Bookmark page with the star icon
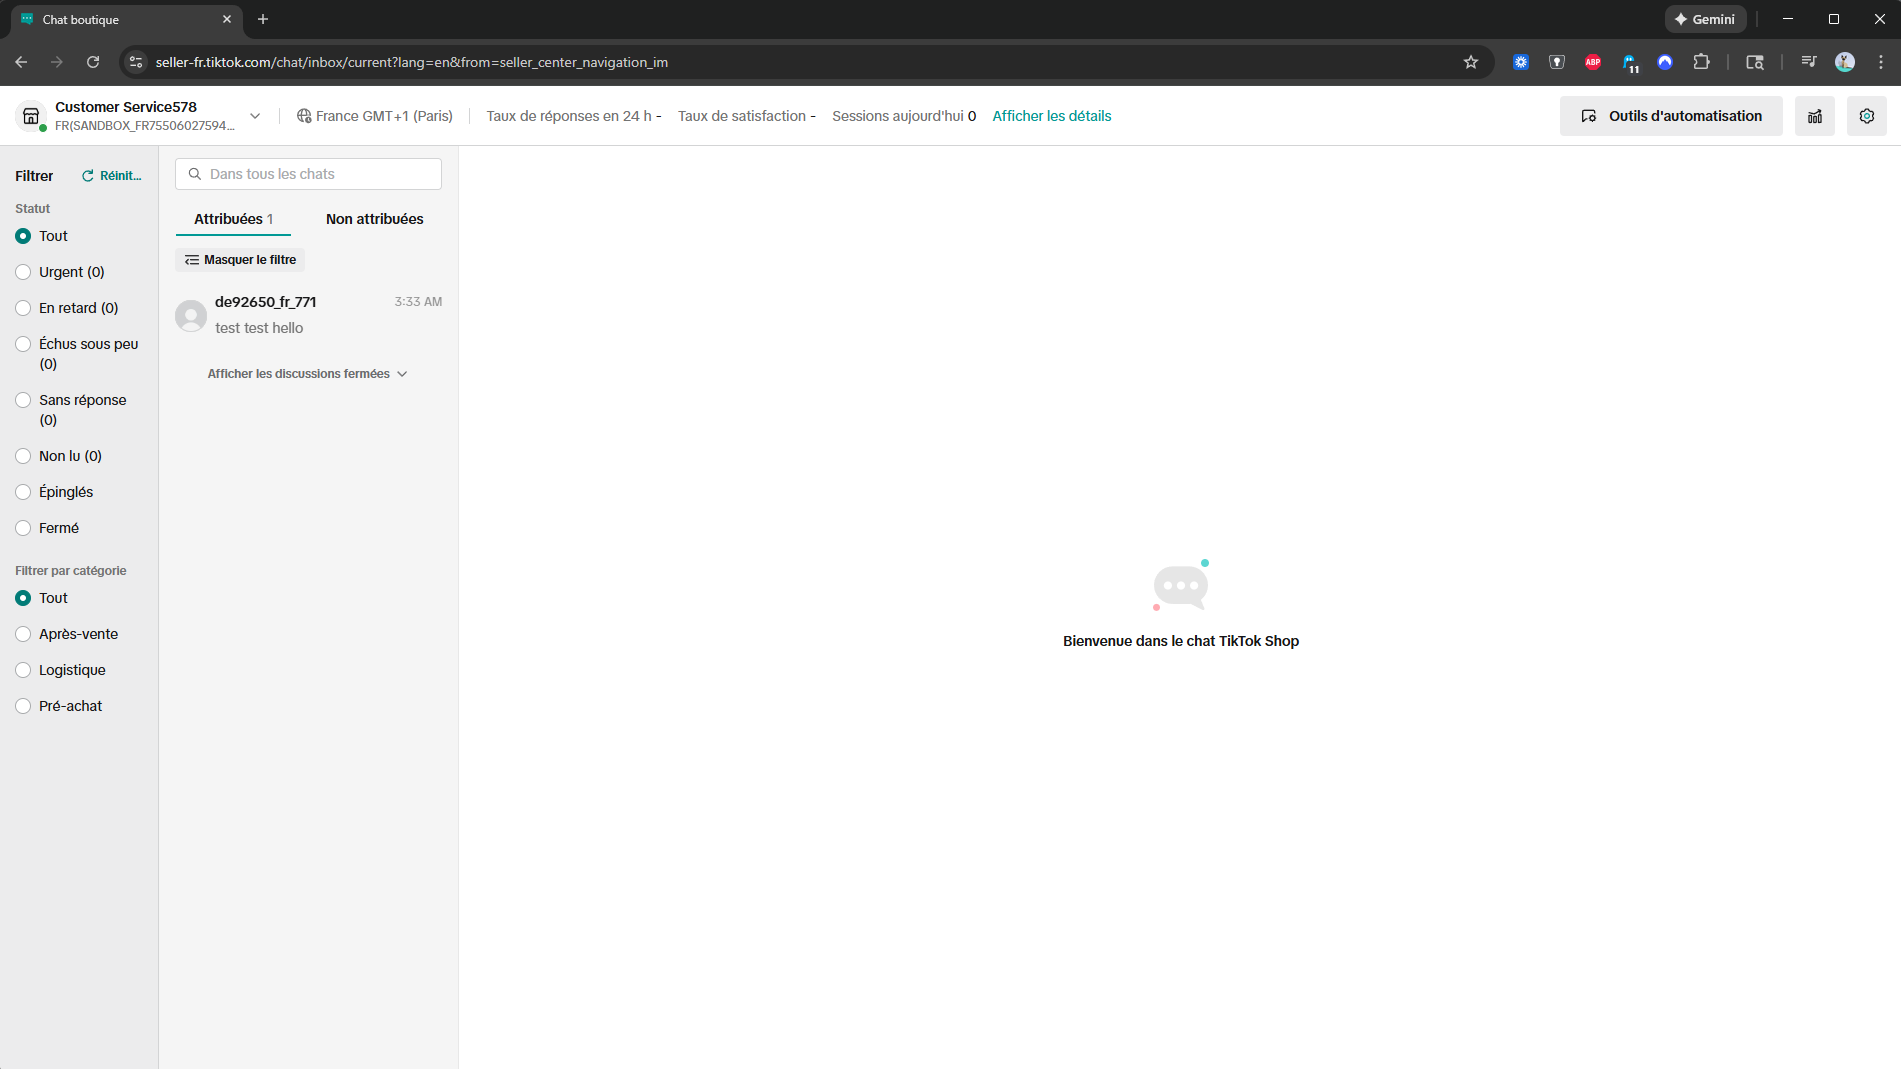This screenshot has height=1069, width=1901. (x=1470, y=62)
